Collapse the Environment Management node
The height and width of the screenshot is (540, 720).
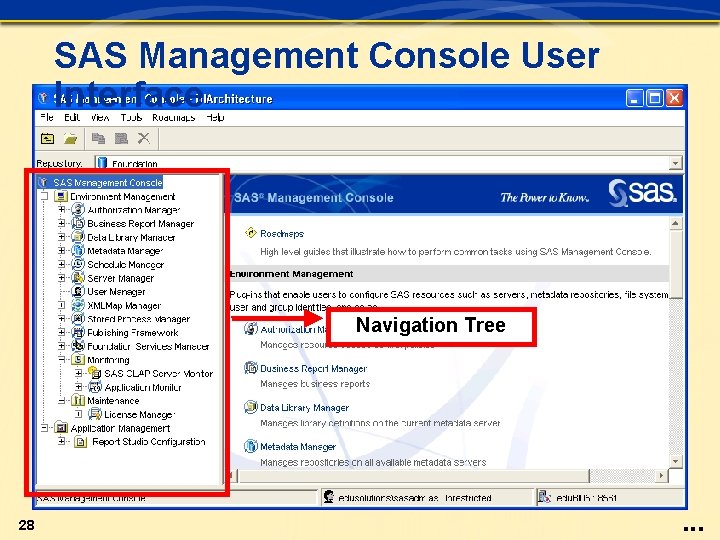[45, 197]
